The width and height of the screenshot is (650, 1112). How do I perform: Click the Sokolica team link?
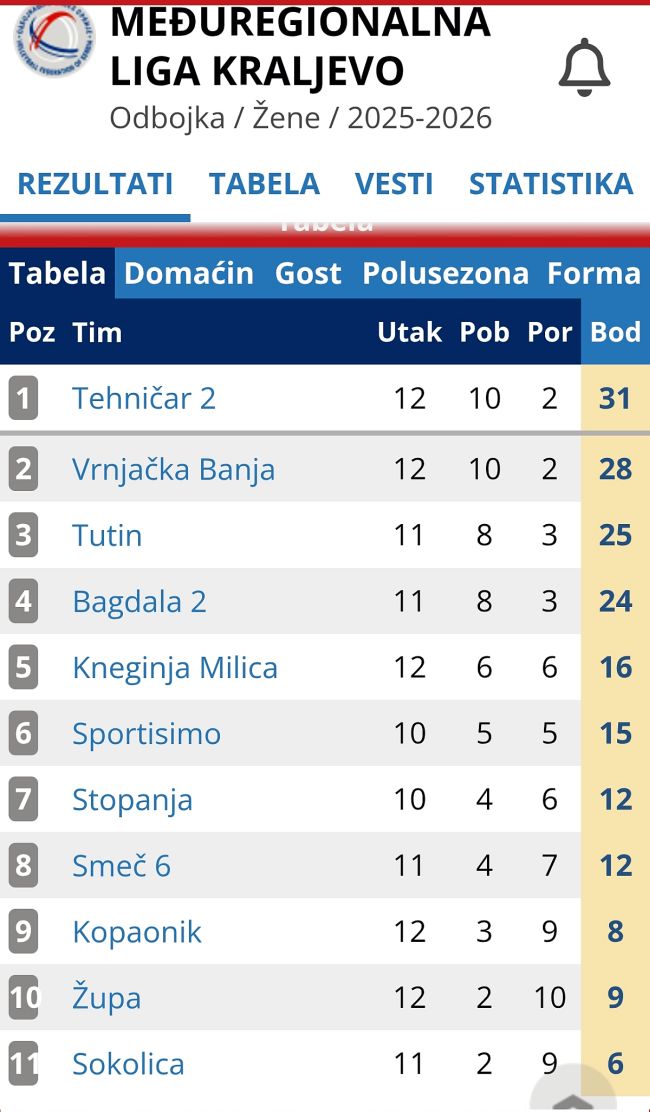point(128,1064)
